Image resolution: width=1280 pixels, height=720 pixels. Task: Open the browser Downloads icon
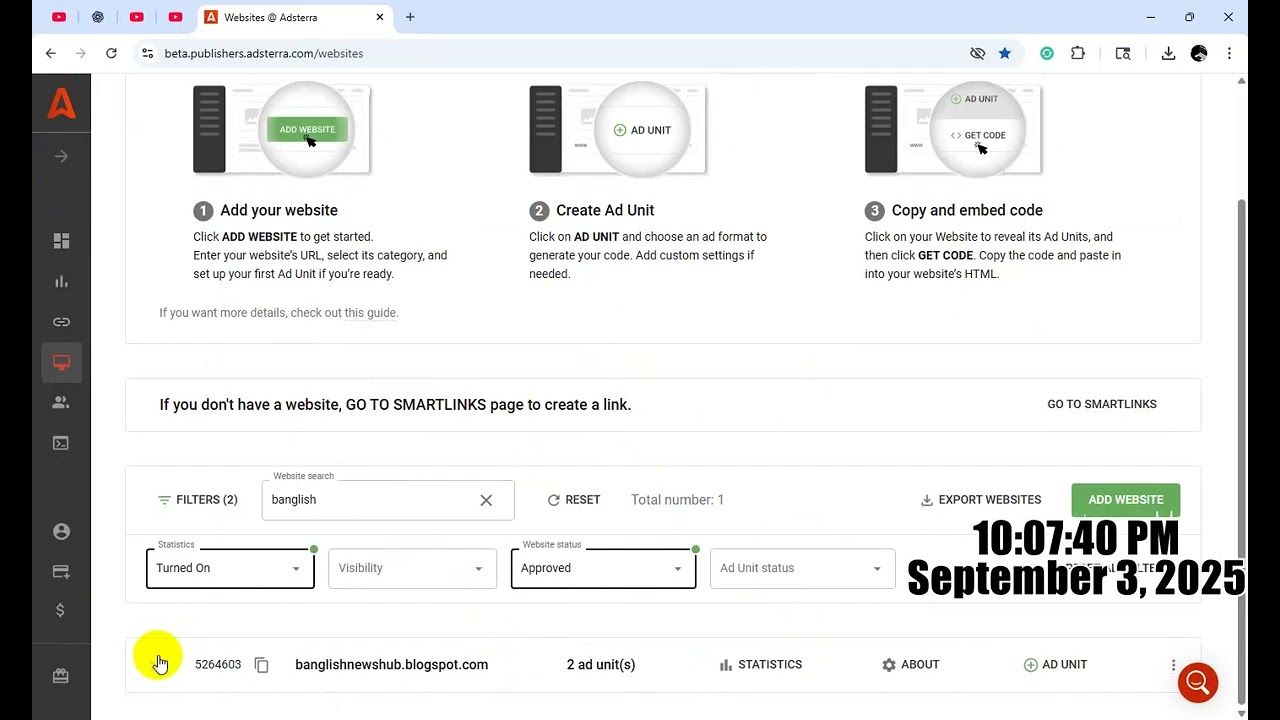click(1168, 53)
